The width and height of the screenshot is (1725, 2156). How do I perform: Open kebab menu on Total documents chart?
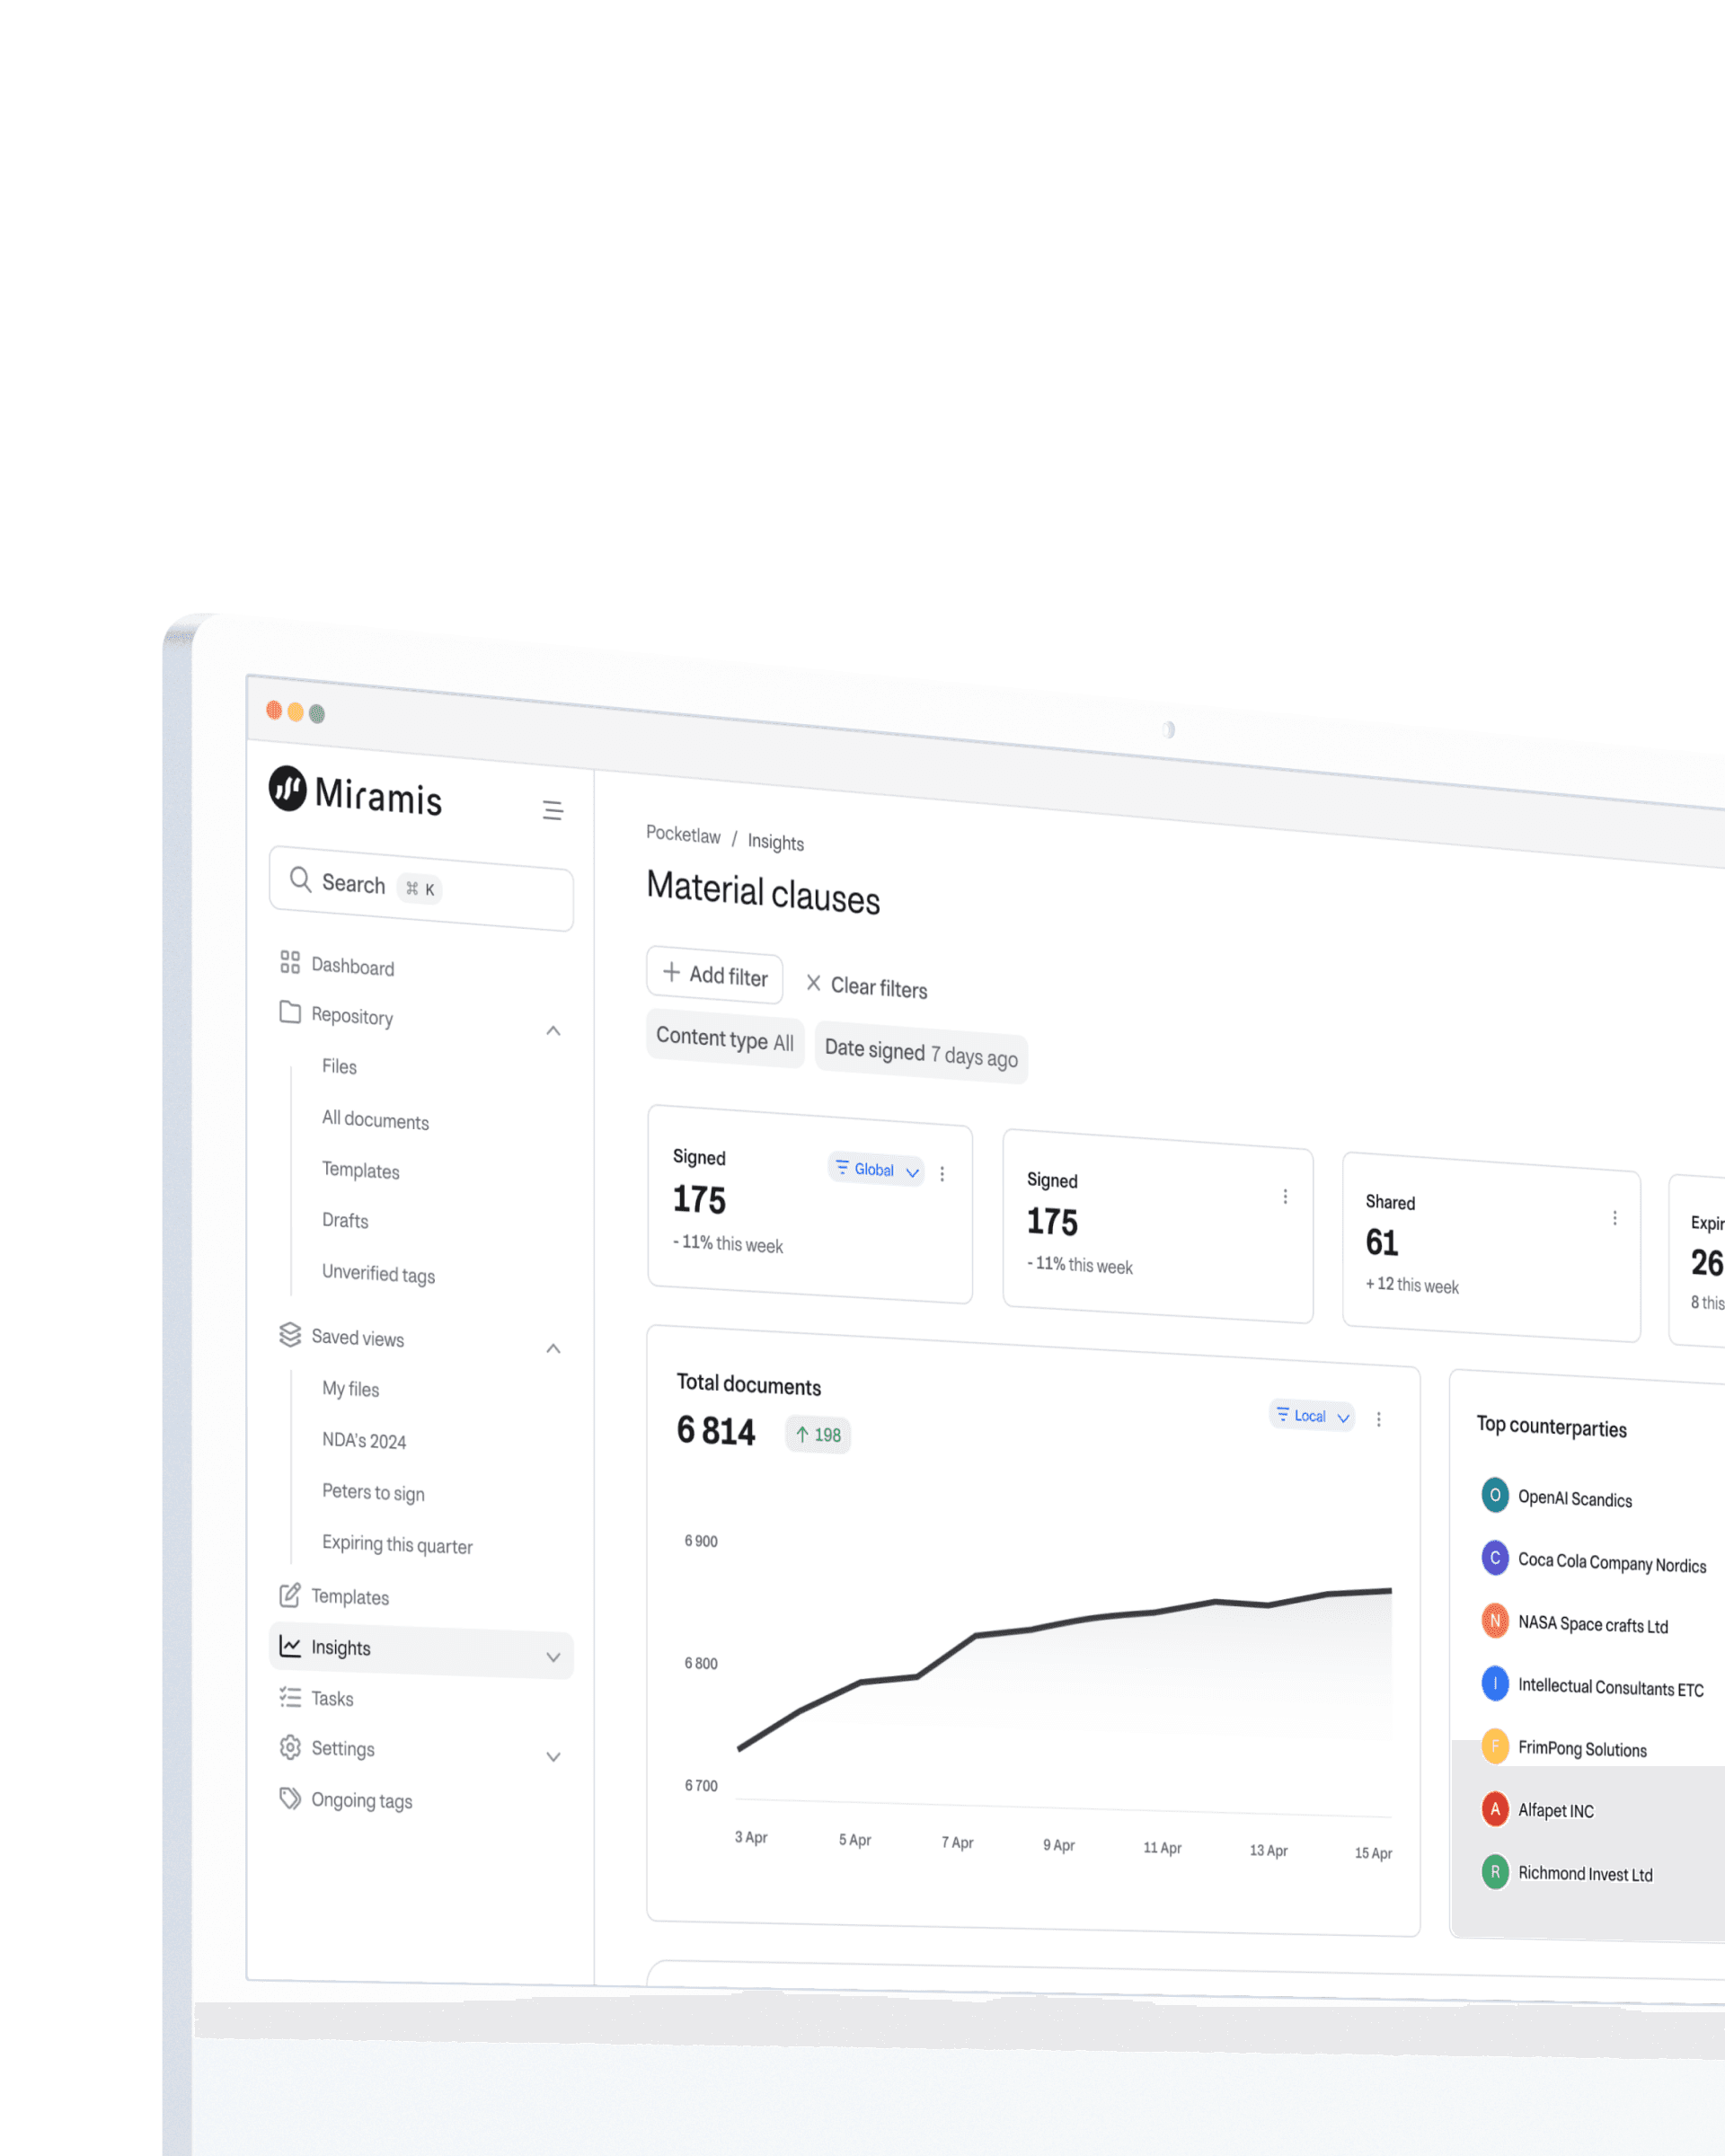tap(1378, 1419)
